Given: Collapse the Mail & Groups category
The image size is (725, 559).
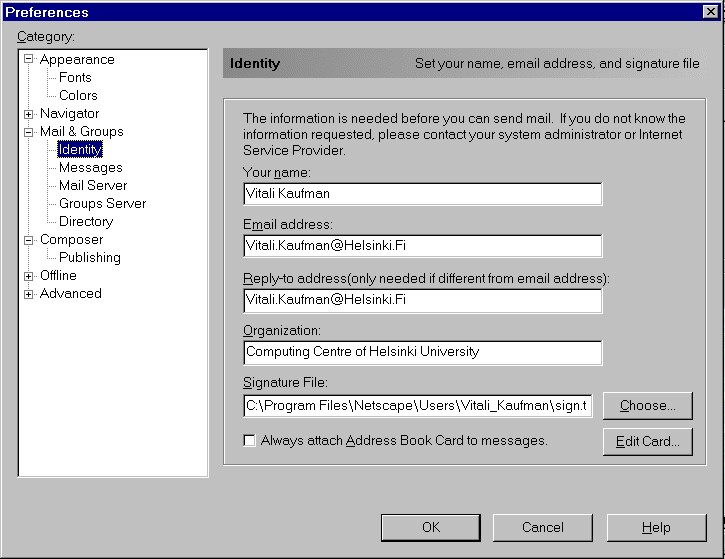Looking at the screenshot, I should (x=29, y=132).
